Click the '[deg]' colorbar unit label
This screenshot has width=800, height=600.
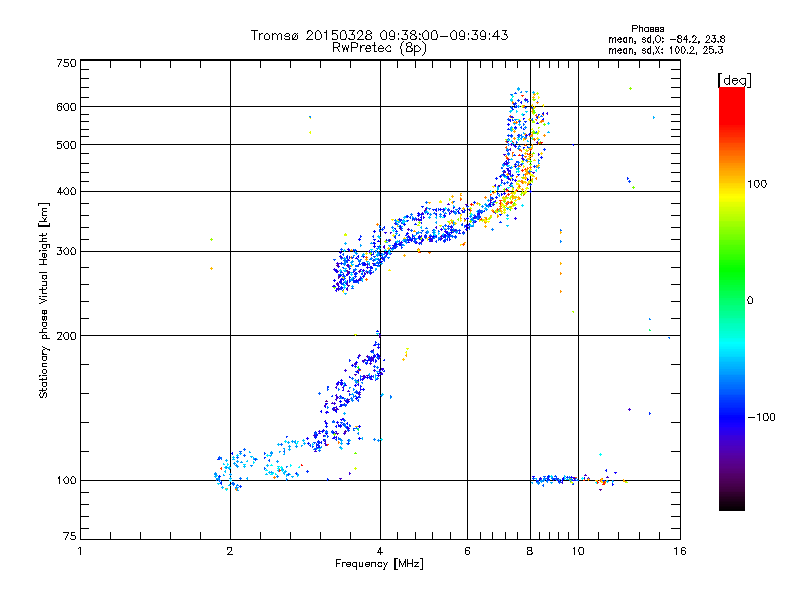[734, 80]
